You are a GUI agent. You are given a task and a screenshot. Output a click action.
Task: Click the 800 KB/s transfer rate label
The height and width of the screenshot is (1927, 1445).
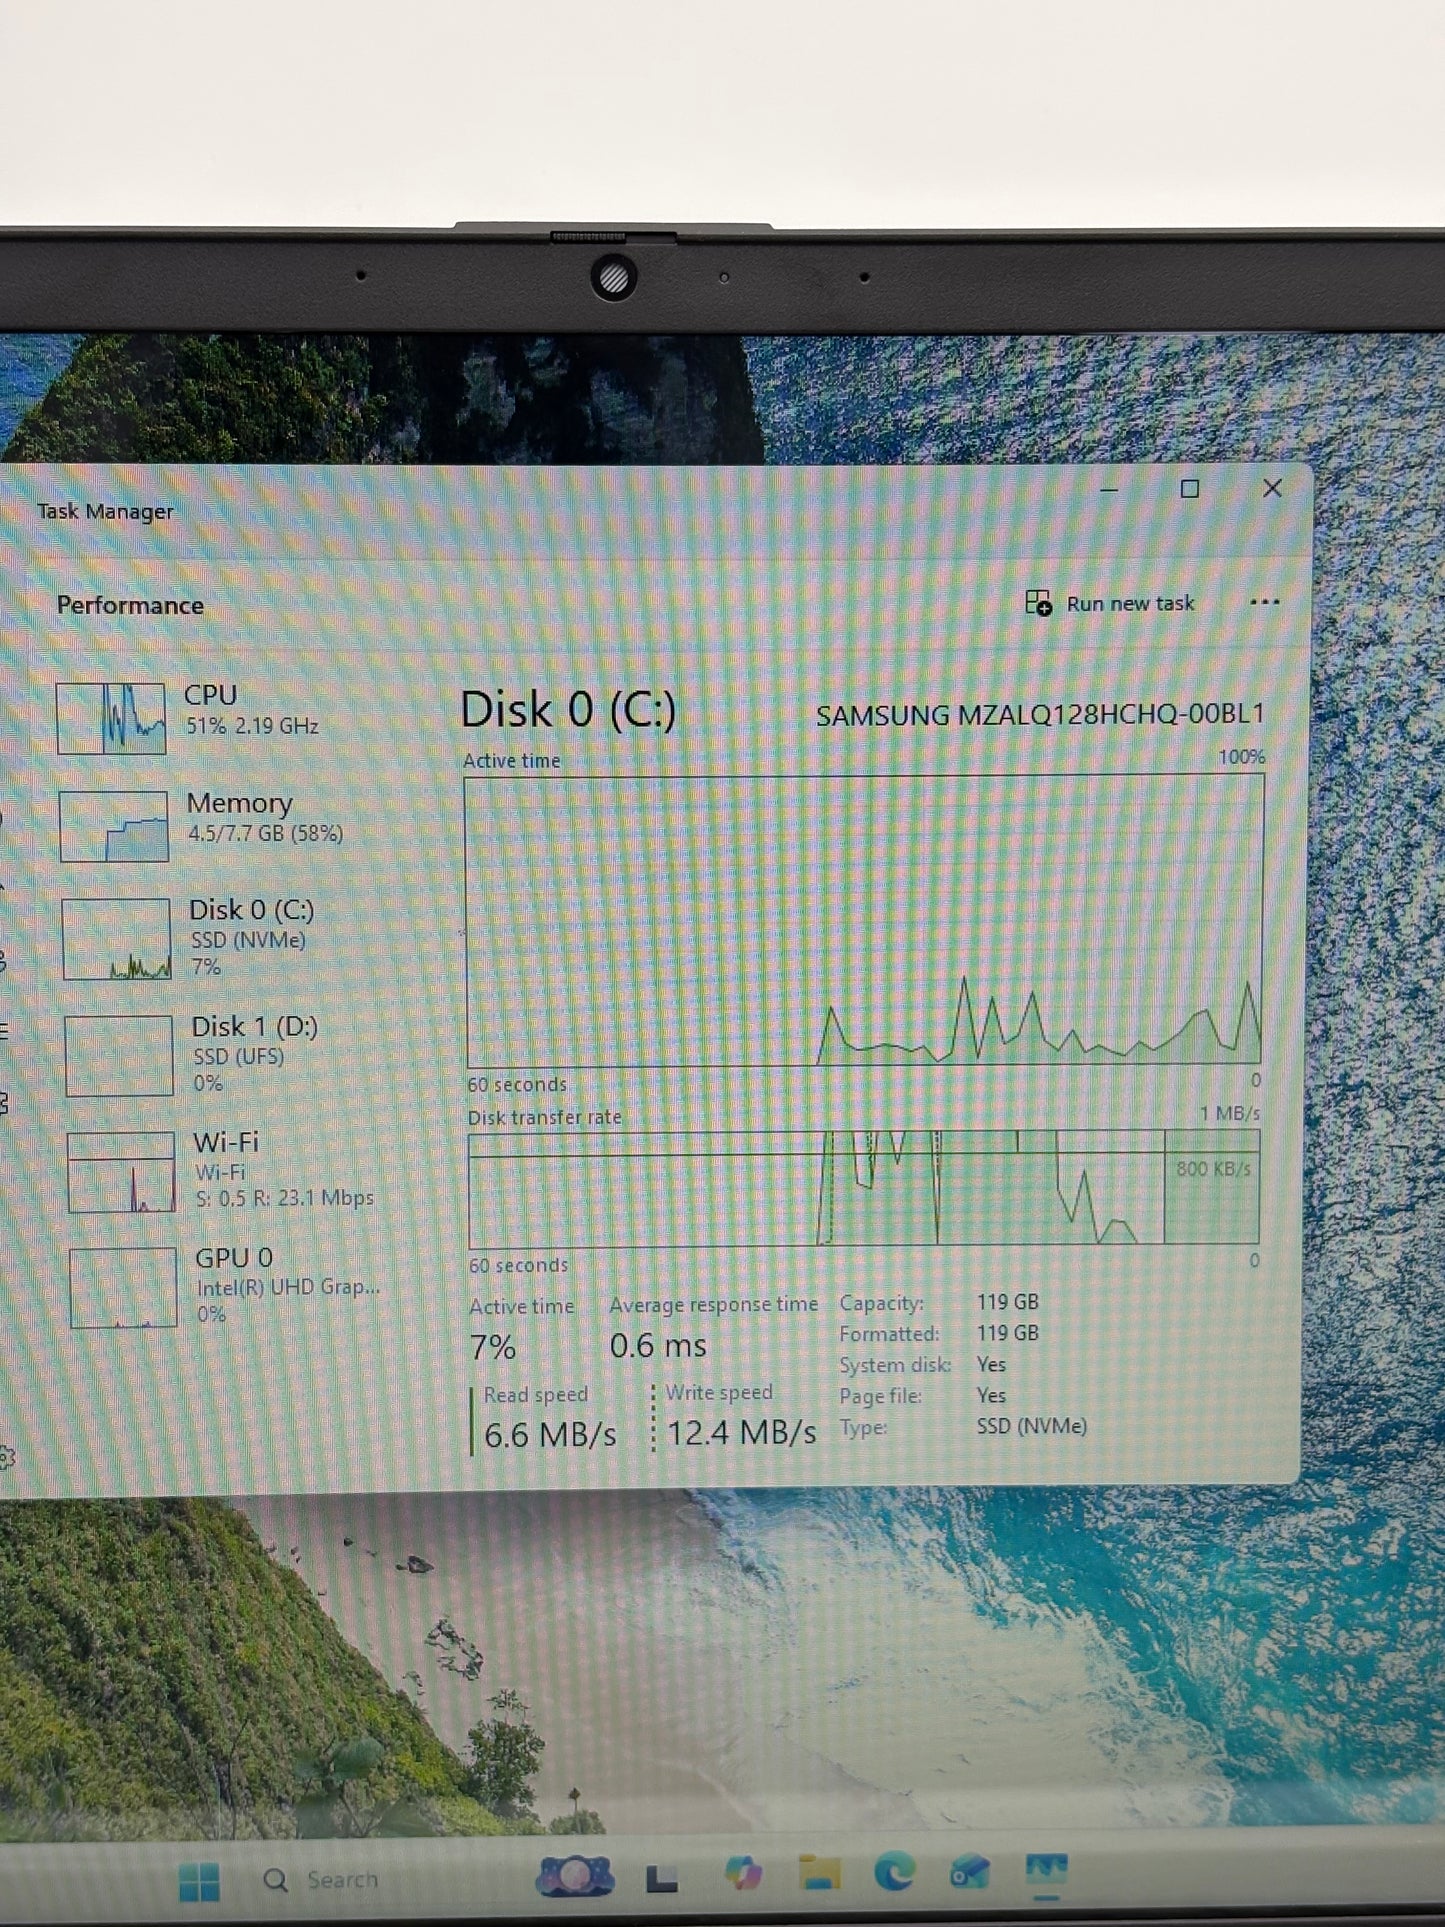[1213, 1168]
